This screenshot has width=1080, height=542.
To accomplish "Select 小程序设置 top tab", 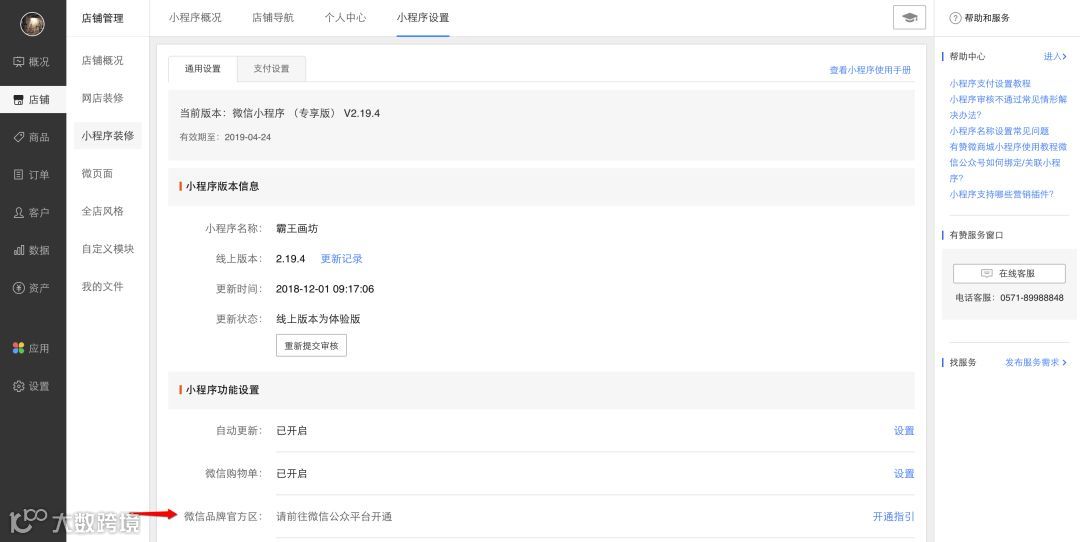I will [423, 18].
